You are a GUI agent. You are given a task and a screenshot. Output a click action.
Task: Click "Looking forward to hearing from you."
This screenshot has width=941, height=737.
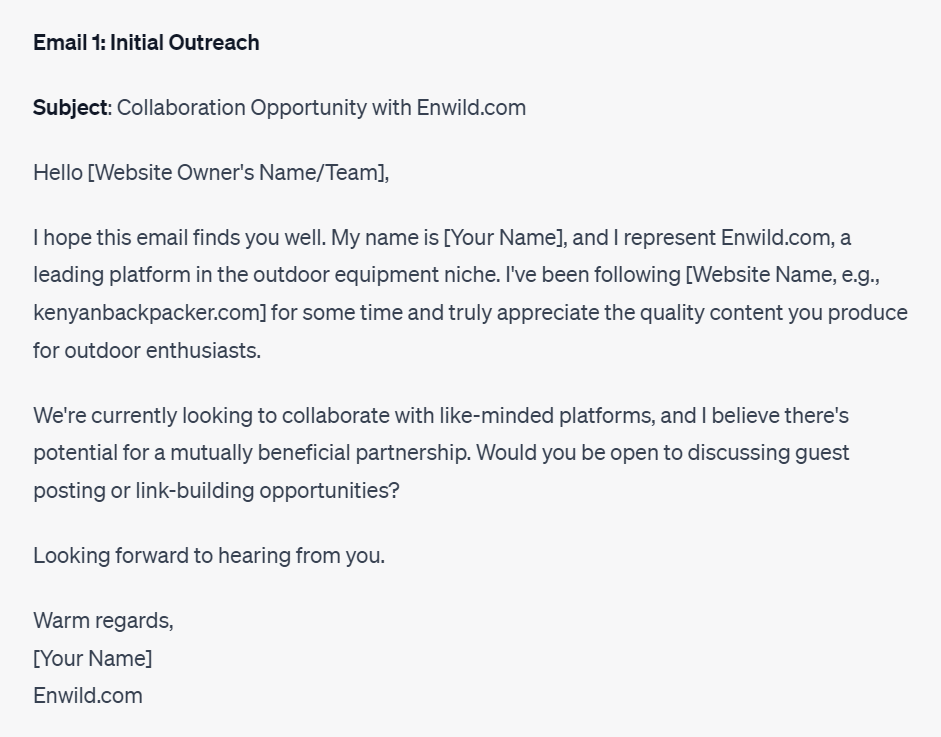coord(208,555)
